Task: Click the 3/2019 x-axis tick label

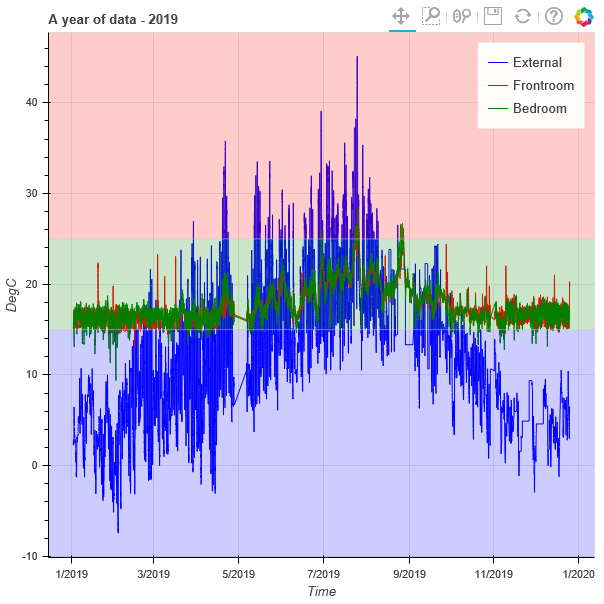Action: [153, 574]
